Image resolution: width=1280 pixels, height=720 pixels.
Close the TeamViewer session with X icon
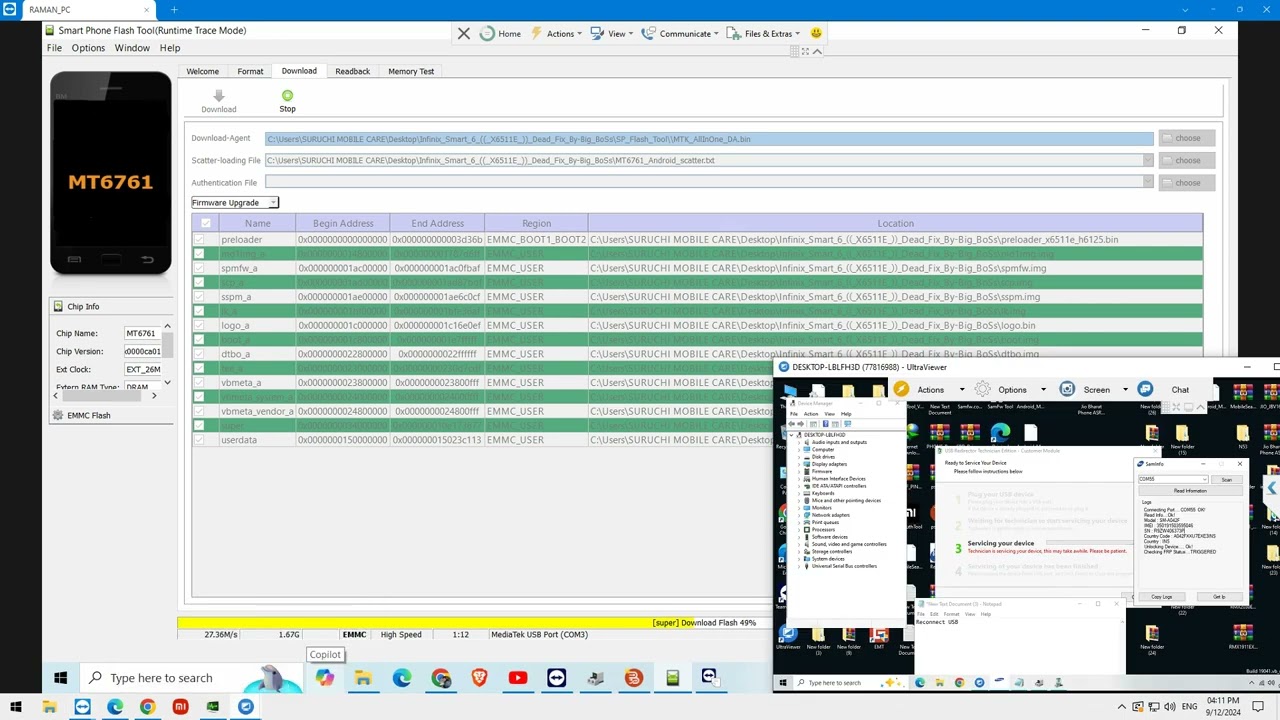464,33
